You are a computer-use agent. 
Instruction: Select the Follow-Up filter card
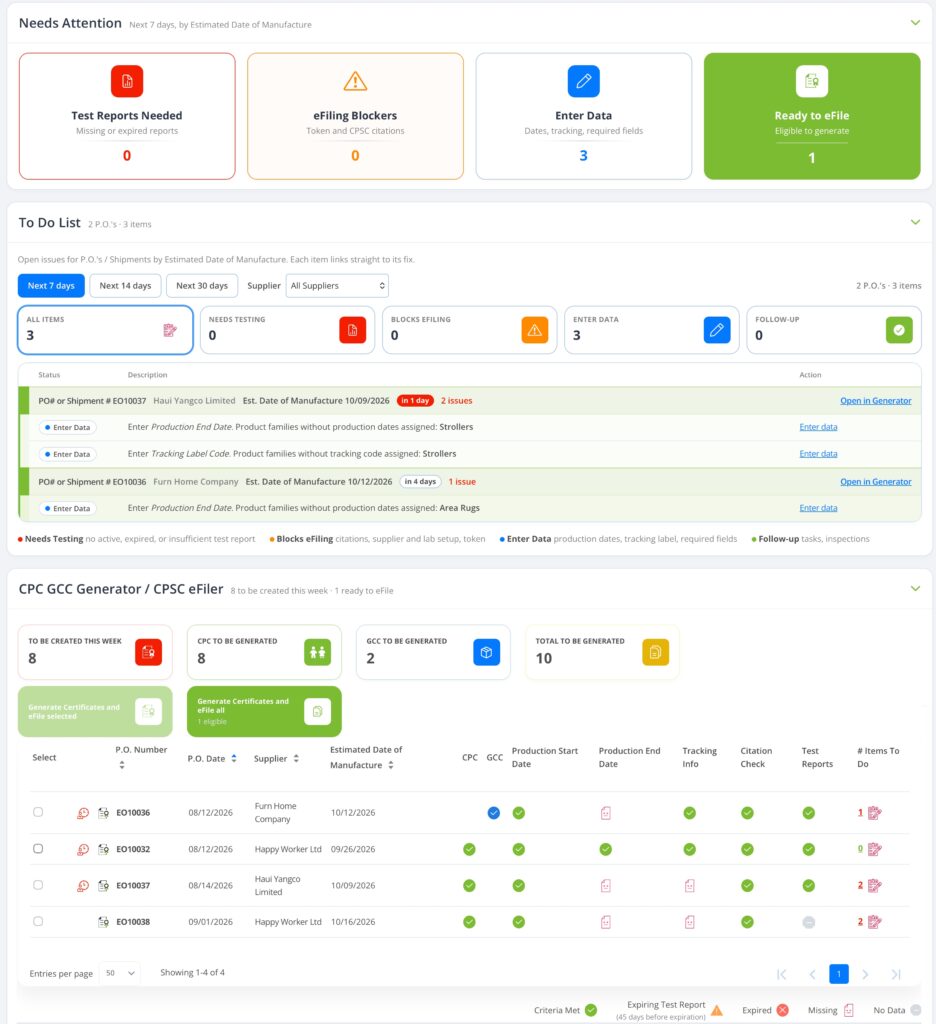click(834, 330)
